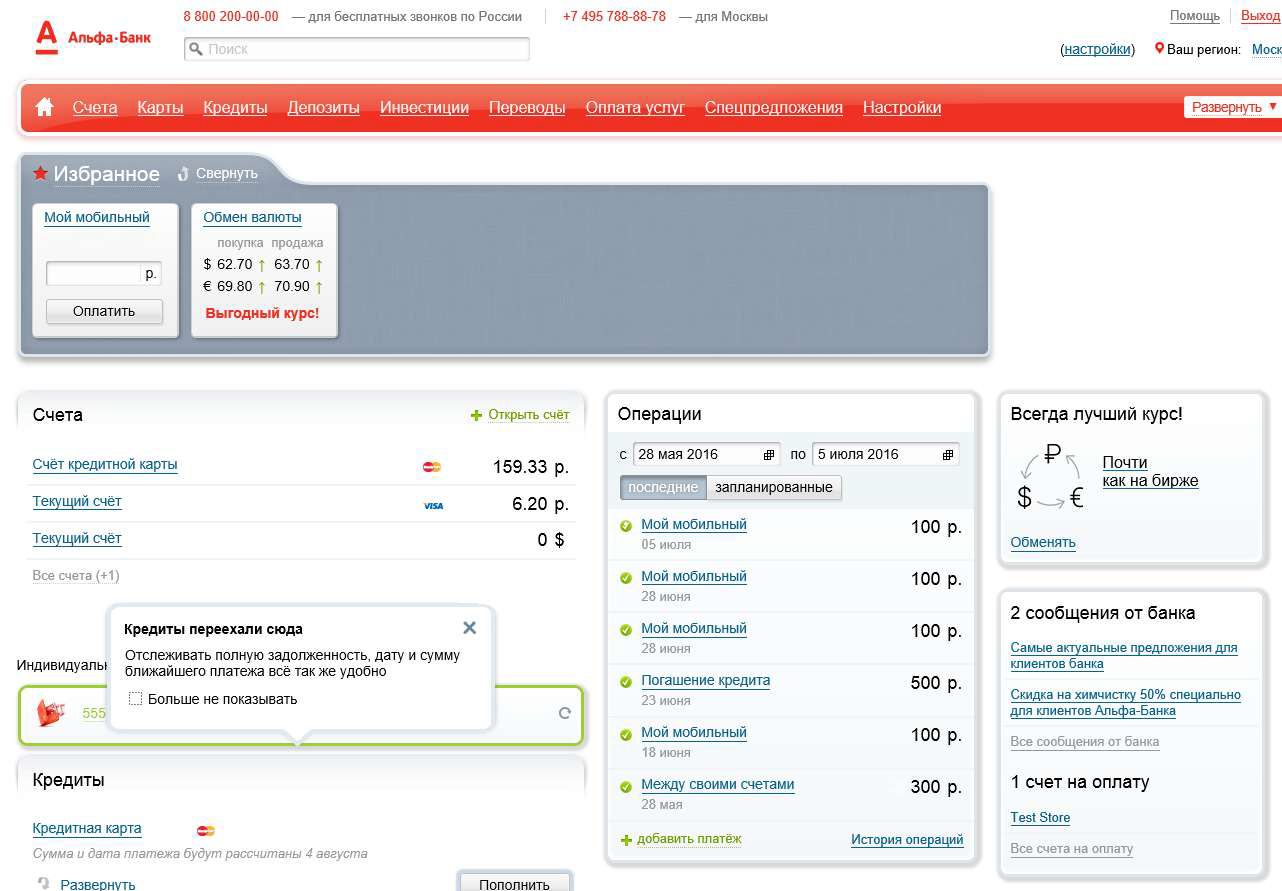Click the MasterCard icon beside Кредитная карта
The width and height of the screenshot is (1282, 891).
coord(206,830)
